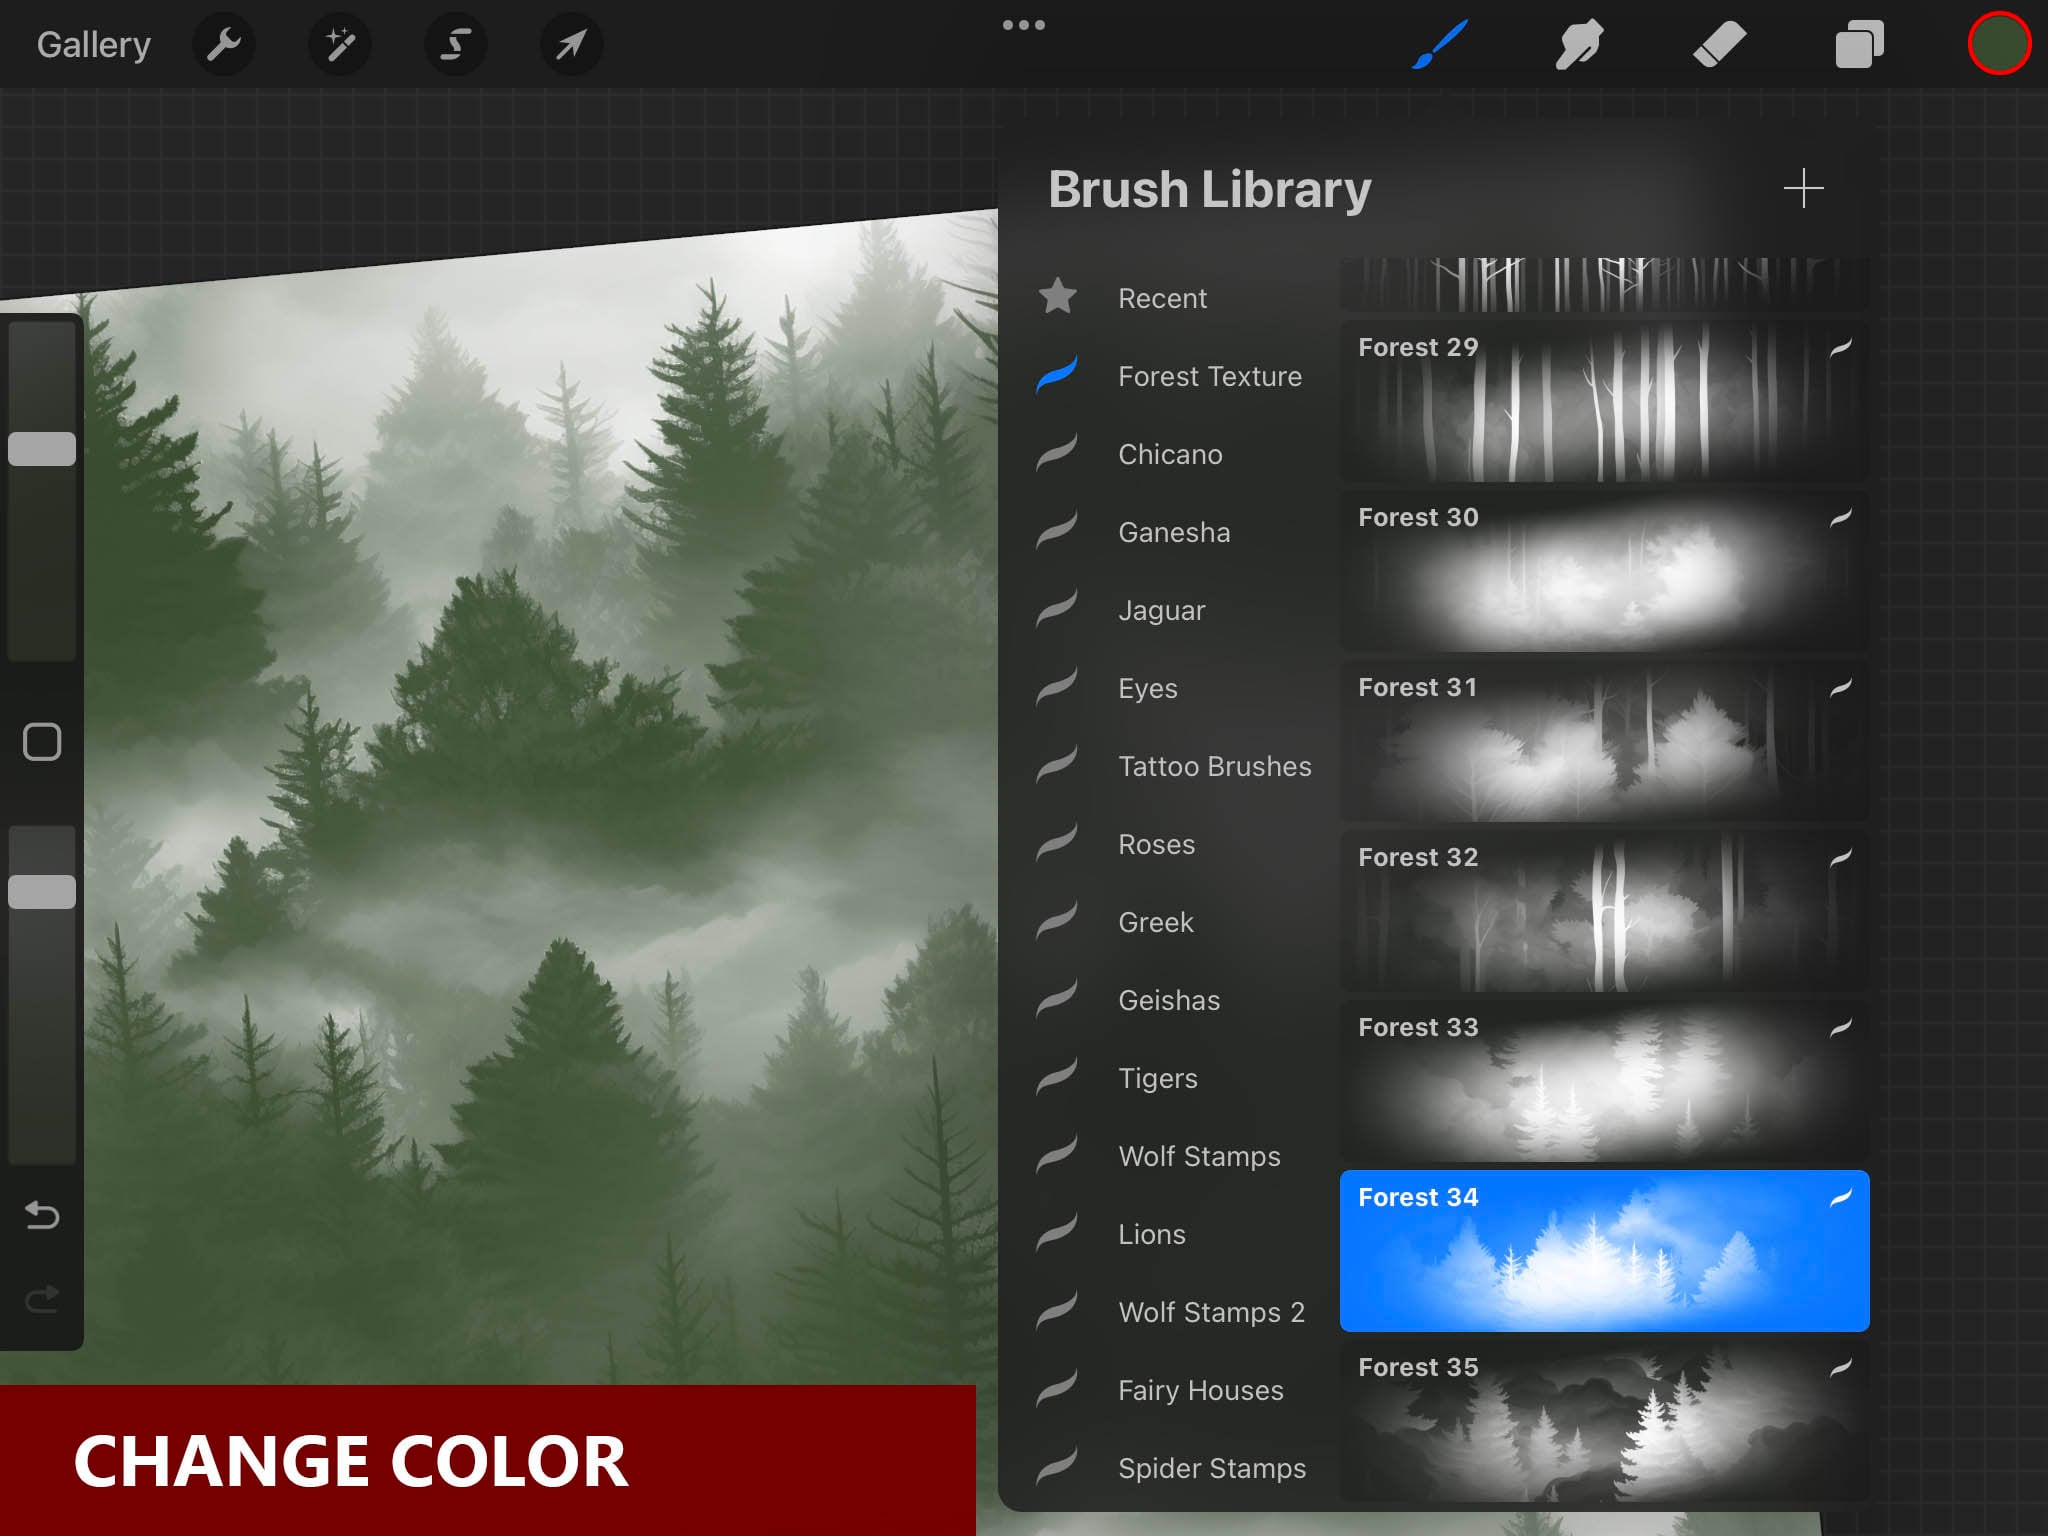The height and width of the screenshot is (1536, 2048).
Task: Tap the stroke icon on Forest 31
Action: click(x=1841, y=687)
